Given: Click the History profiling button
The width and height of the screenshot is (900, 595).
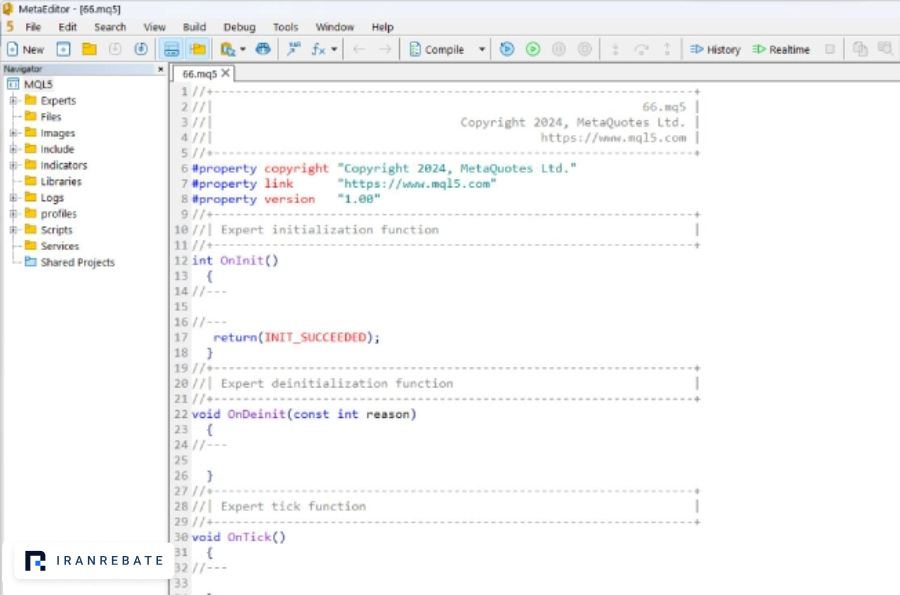Looking at the screenshot, I should [715, 49].
